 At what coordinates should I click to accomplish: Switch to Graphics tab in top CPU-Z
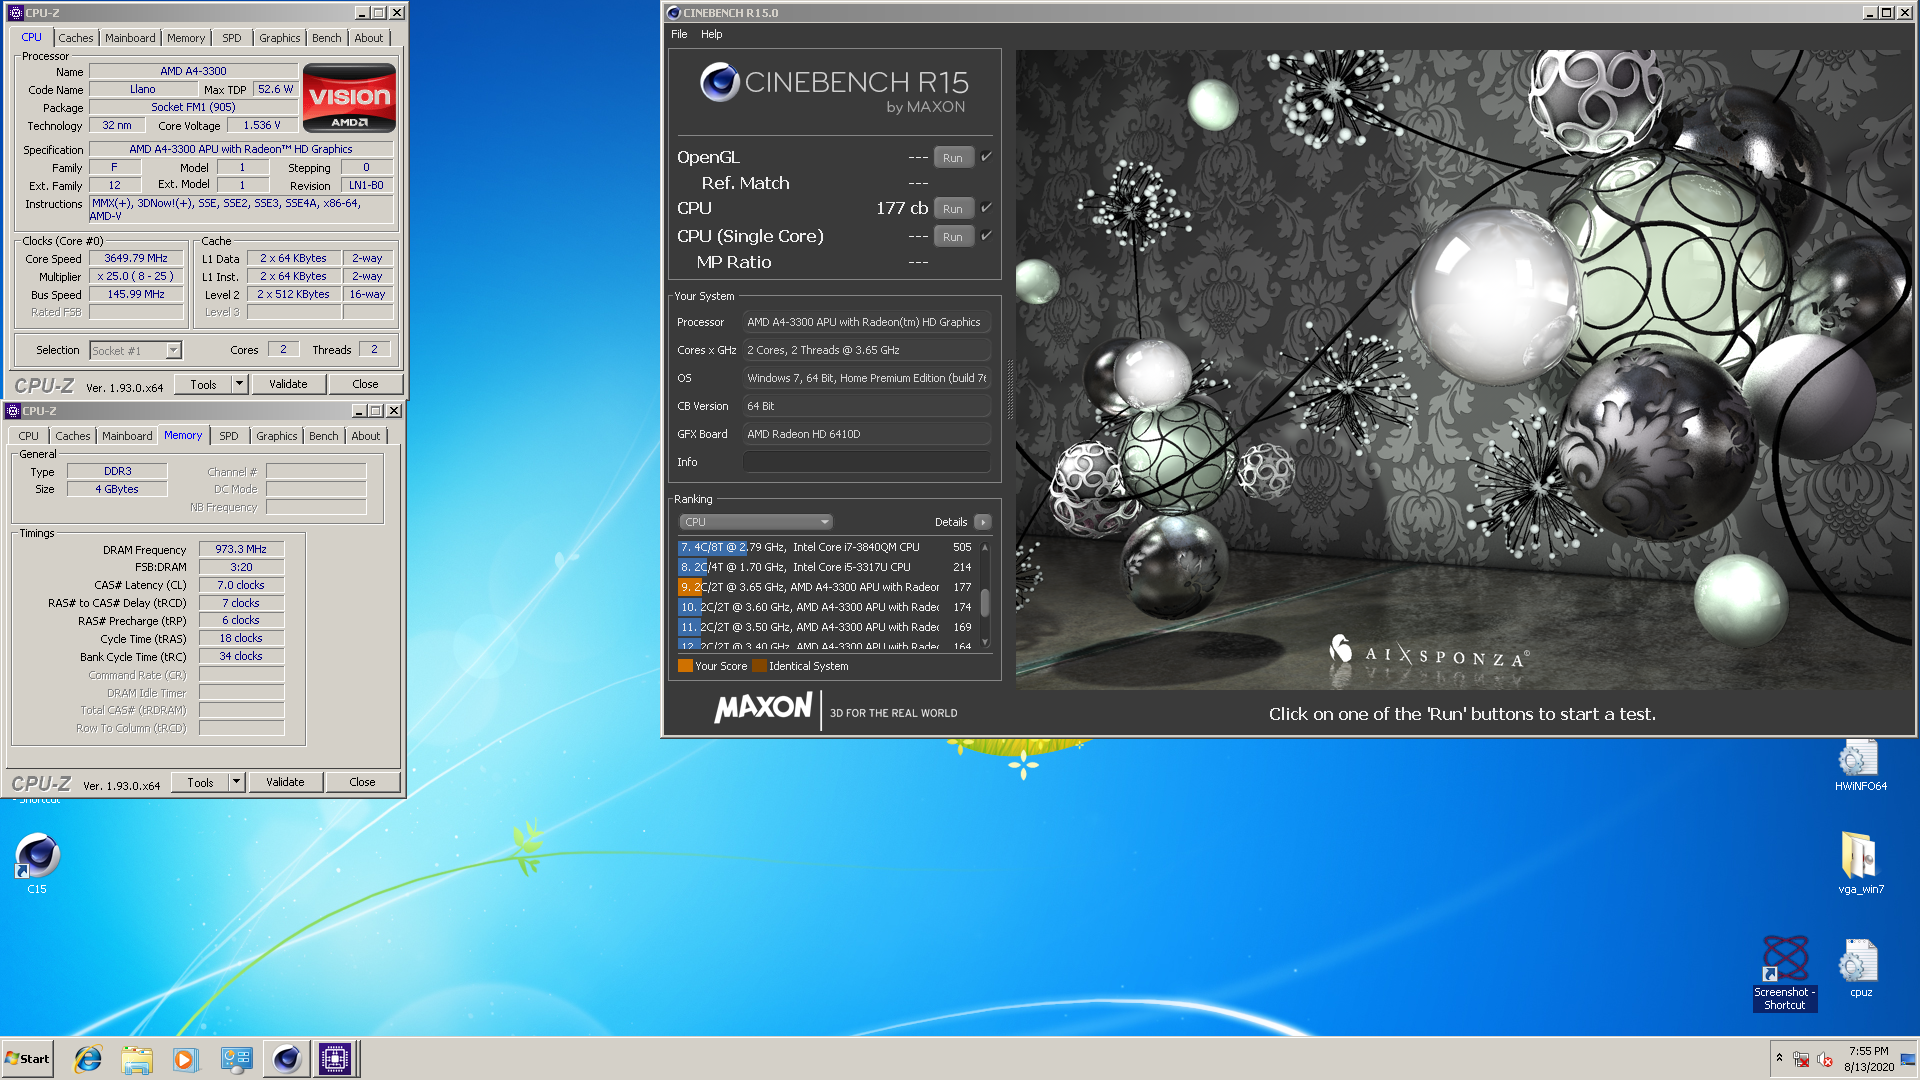(x=279, y=38)
